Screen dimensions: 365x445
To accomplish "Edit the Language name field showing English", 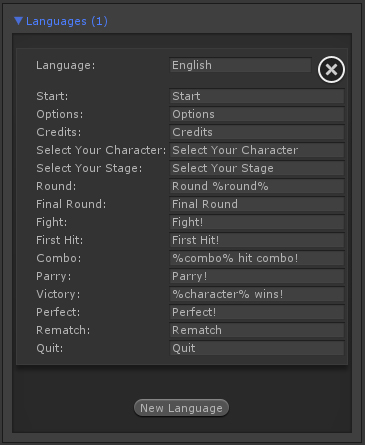I will point(240,65).
